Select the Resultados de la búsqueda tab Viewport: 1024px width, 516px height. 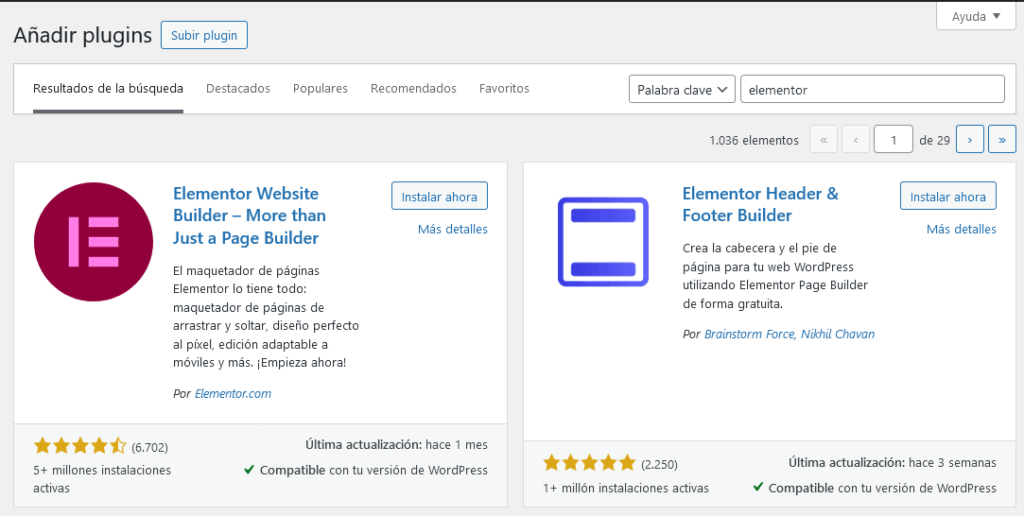point(108,88)
